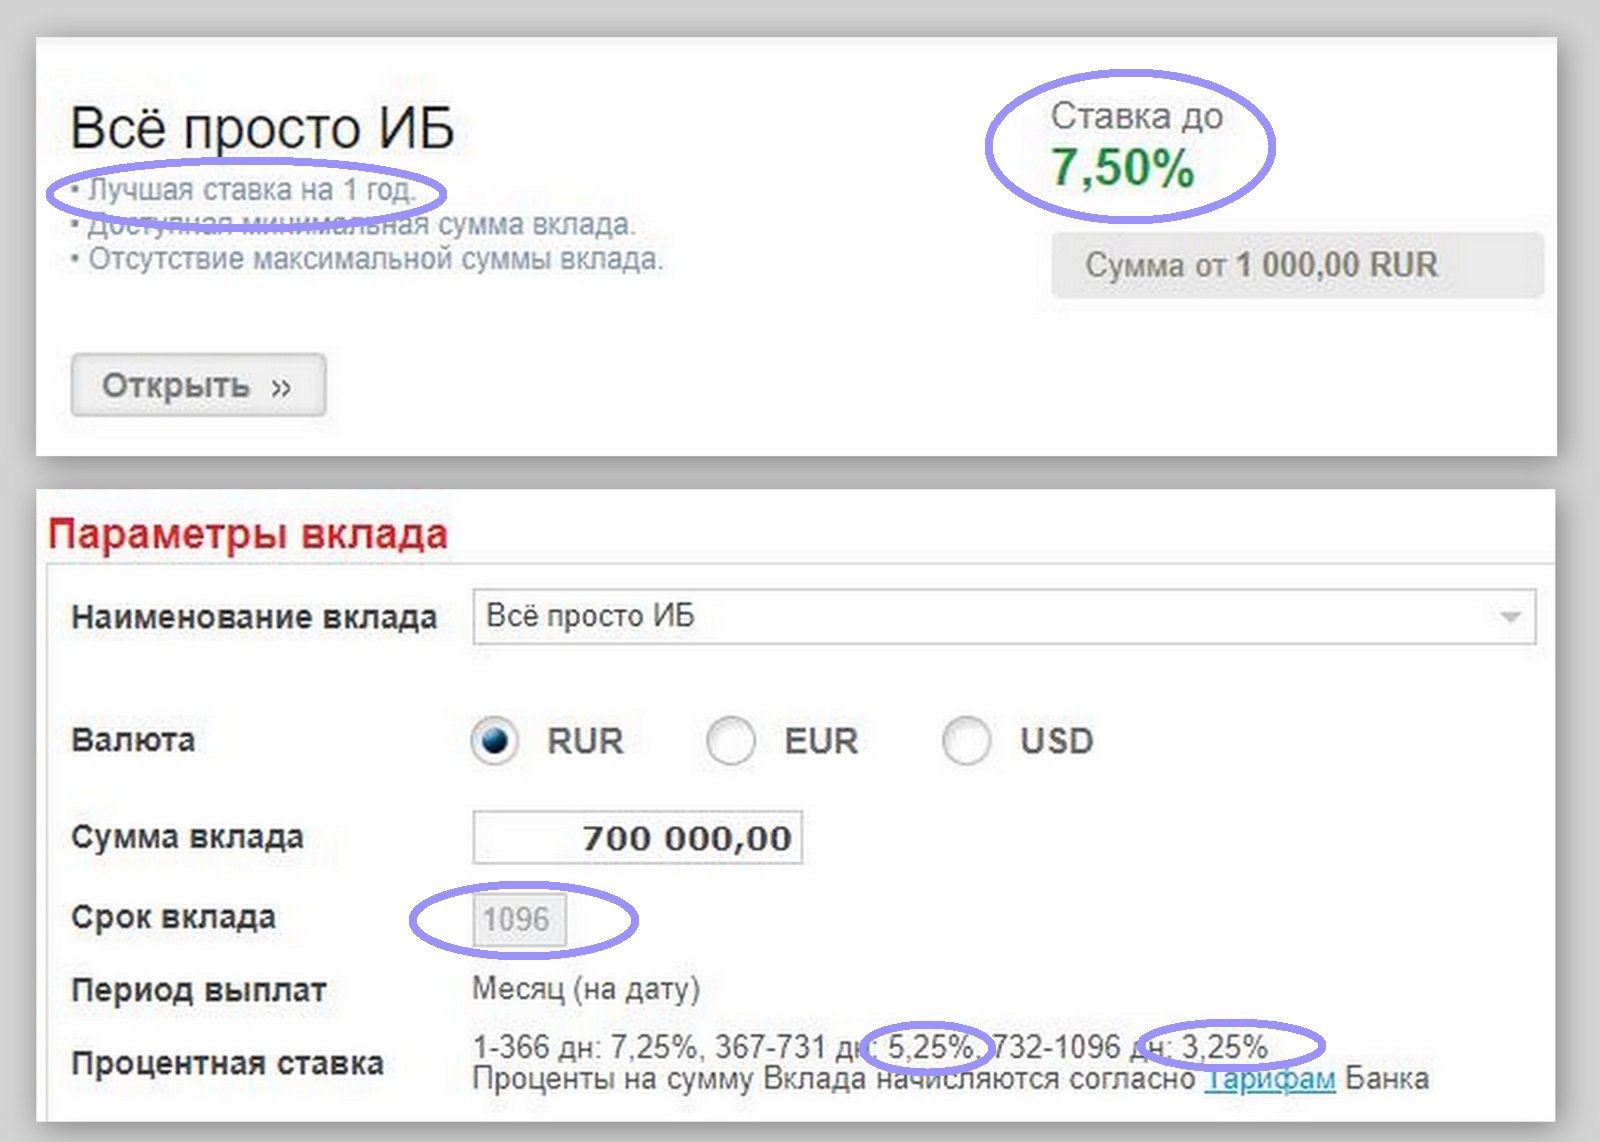Click the Параметры вклада heading
1600x1142 pixels.
click(248, 534)
